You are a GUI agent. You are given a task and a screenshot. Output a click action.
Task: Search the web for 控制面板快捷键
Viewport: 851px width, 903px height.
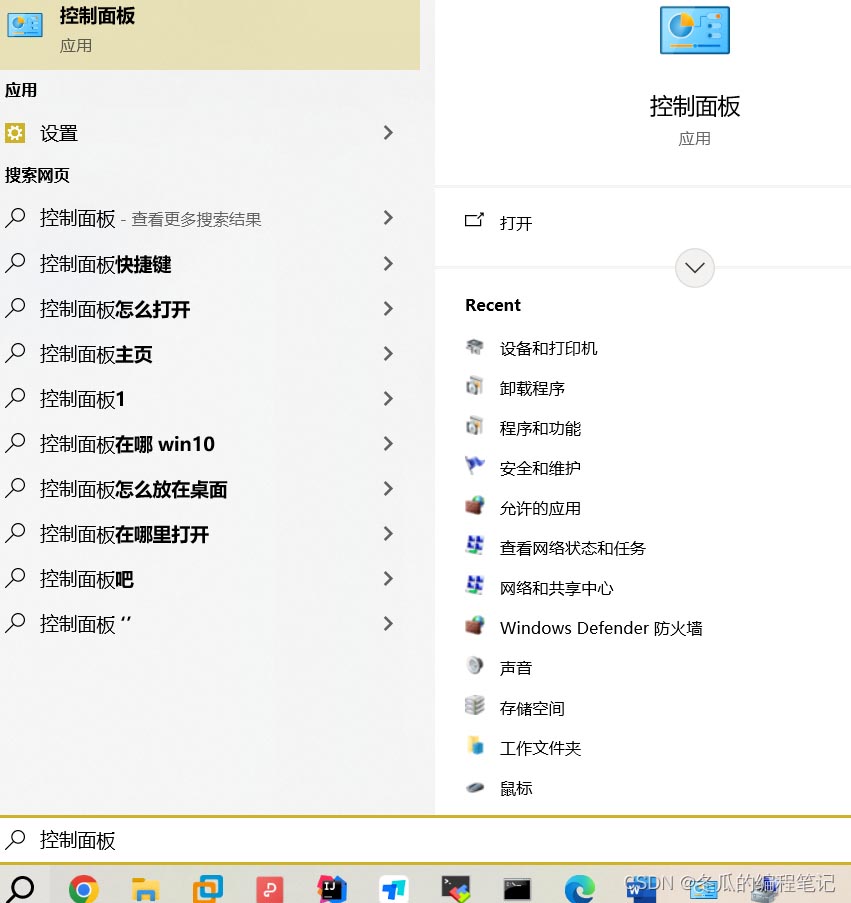point(105,264)
